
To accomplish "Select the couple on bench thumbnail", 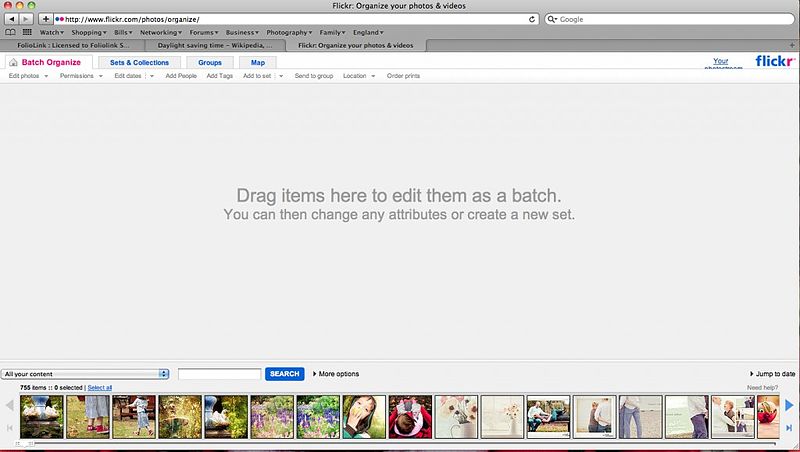I will pyautogui.click(x=548, y=417).
